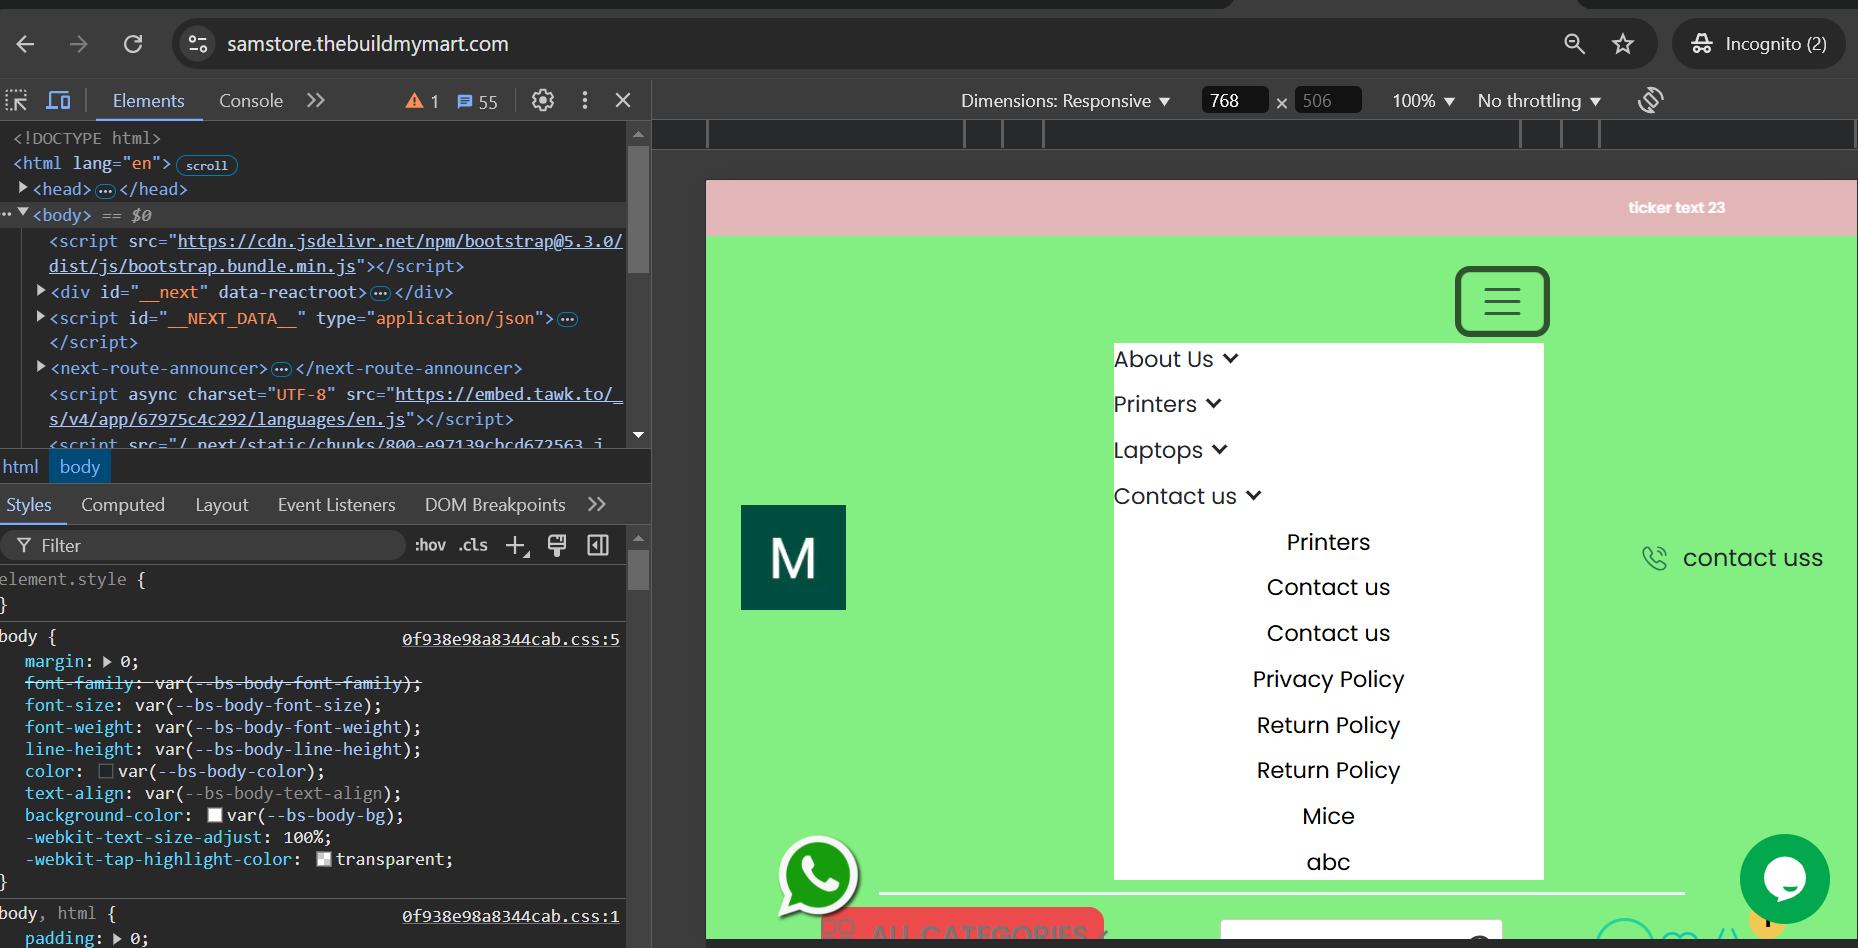The width and height of the screenshot is (1858, 948).
Task: Switch to the Styles tab
Action: (29, 505)
